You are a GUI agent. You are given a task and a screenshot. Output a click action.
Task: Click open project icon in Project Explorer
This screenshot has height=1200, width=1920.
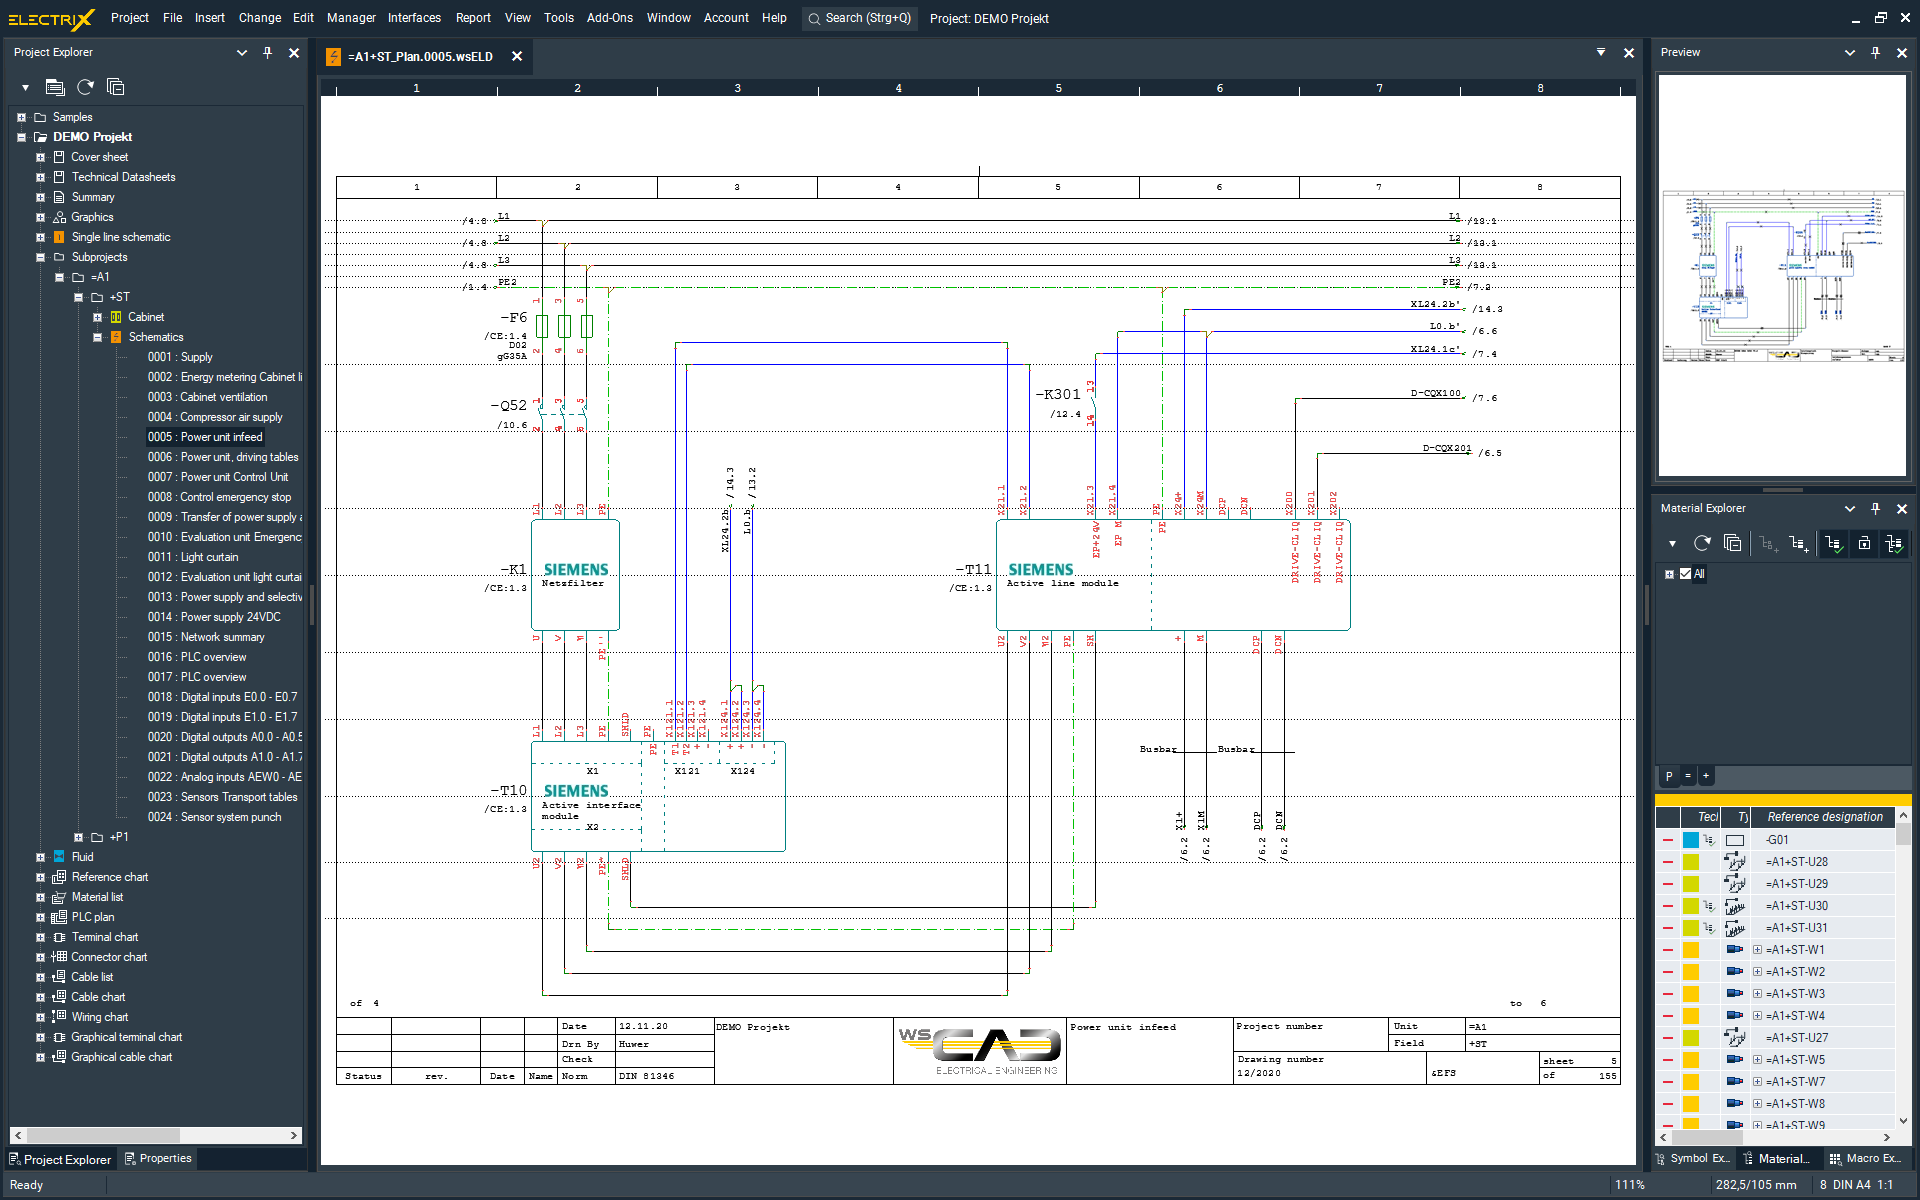point(55,87)
